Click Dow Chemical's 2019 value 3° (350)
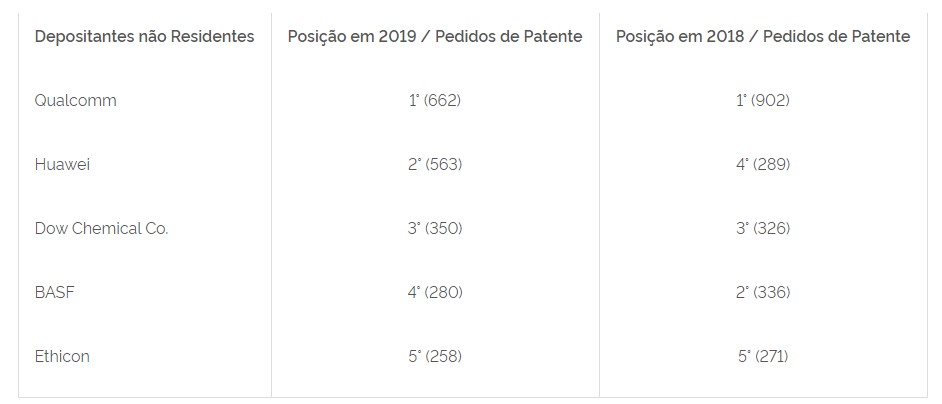942x404 pixels. (435, 228)
